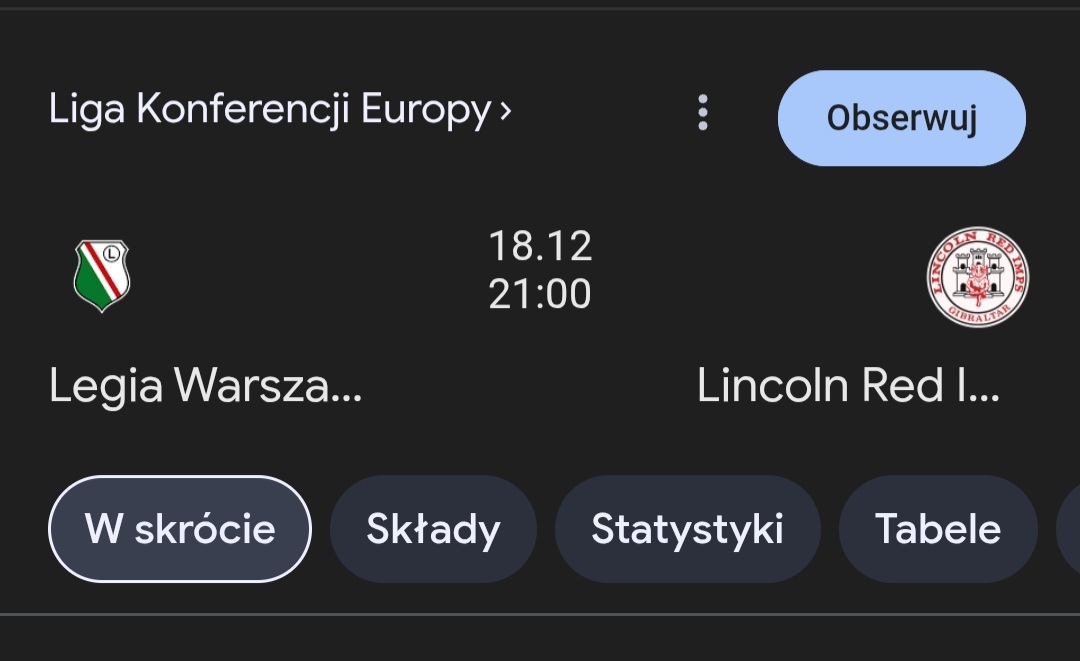Select the W skrócie tab

pos(180,528)
